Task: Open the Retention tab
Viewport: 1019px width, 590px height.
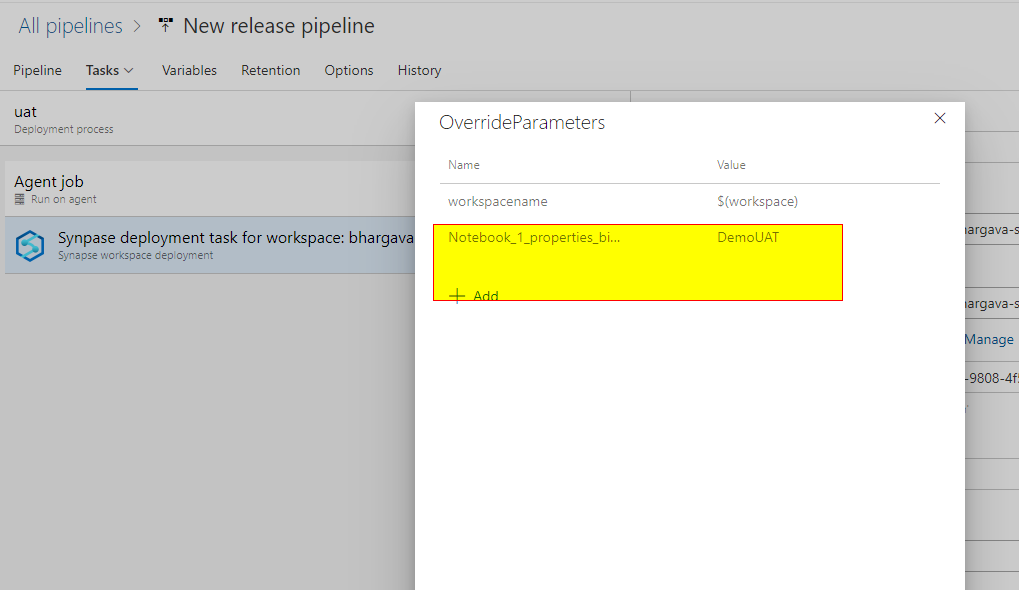Action: 270,70
